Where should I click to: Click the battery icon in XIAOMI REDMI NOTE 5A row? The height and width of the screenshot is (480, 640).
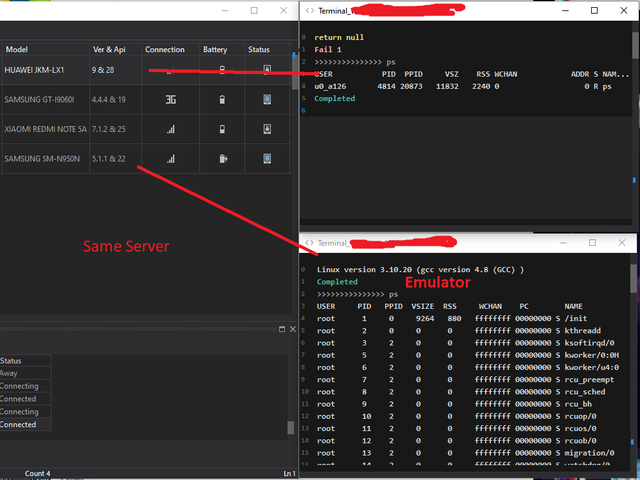pos(222,129)
